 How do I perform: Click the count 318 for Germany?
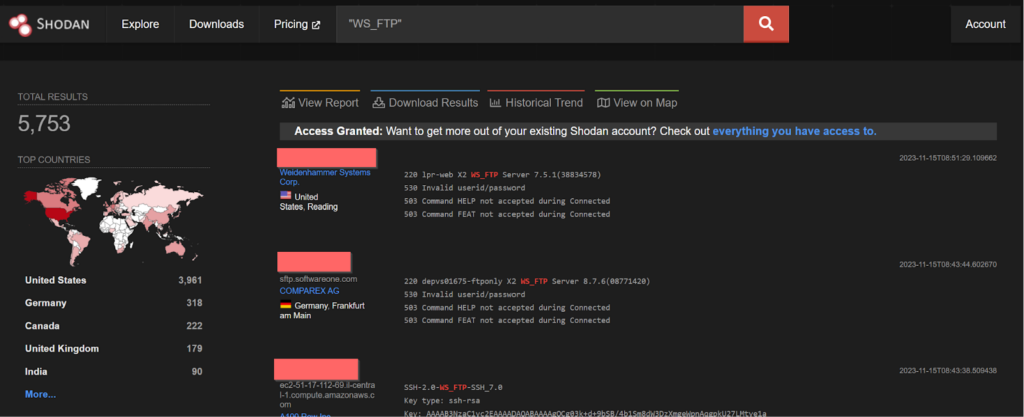[195, 303]
